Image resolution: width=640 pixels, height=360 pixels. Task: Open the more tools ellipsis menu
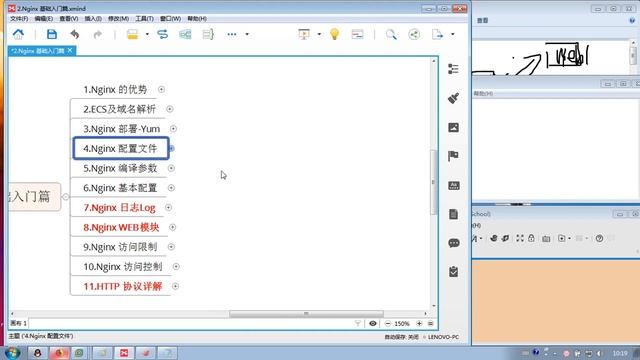coord(232,34)
